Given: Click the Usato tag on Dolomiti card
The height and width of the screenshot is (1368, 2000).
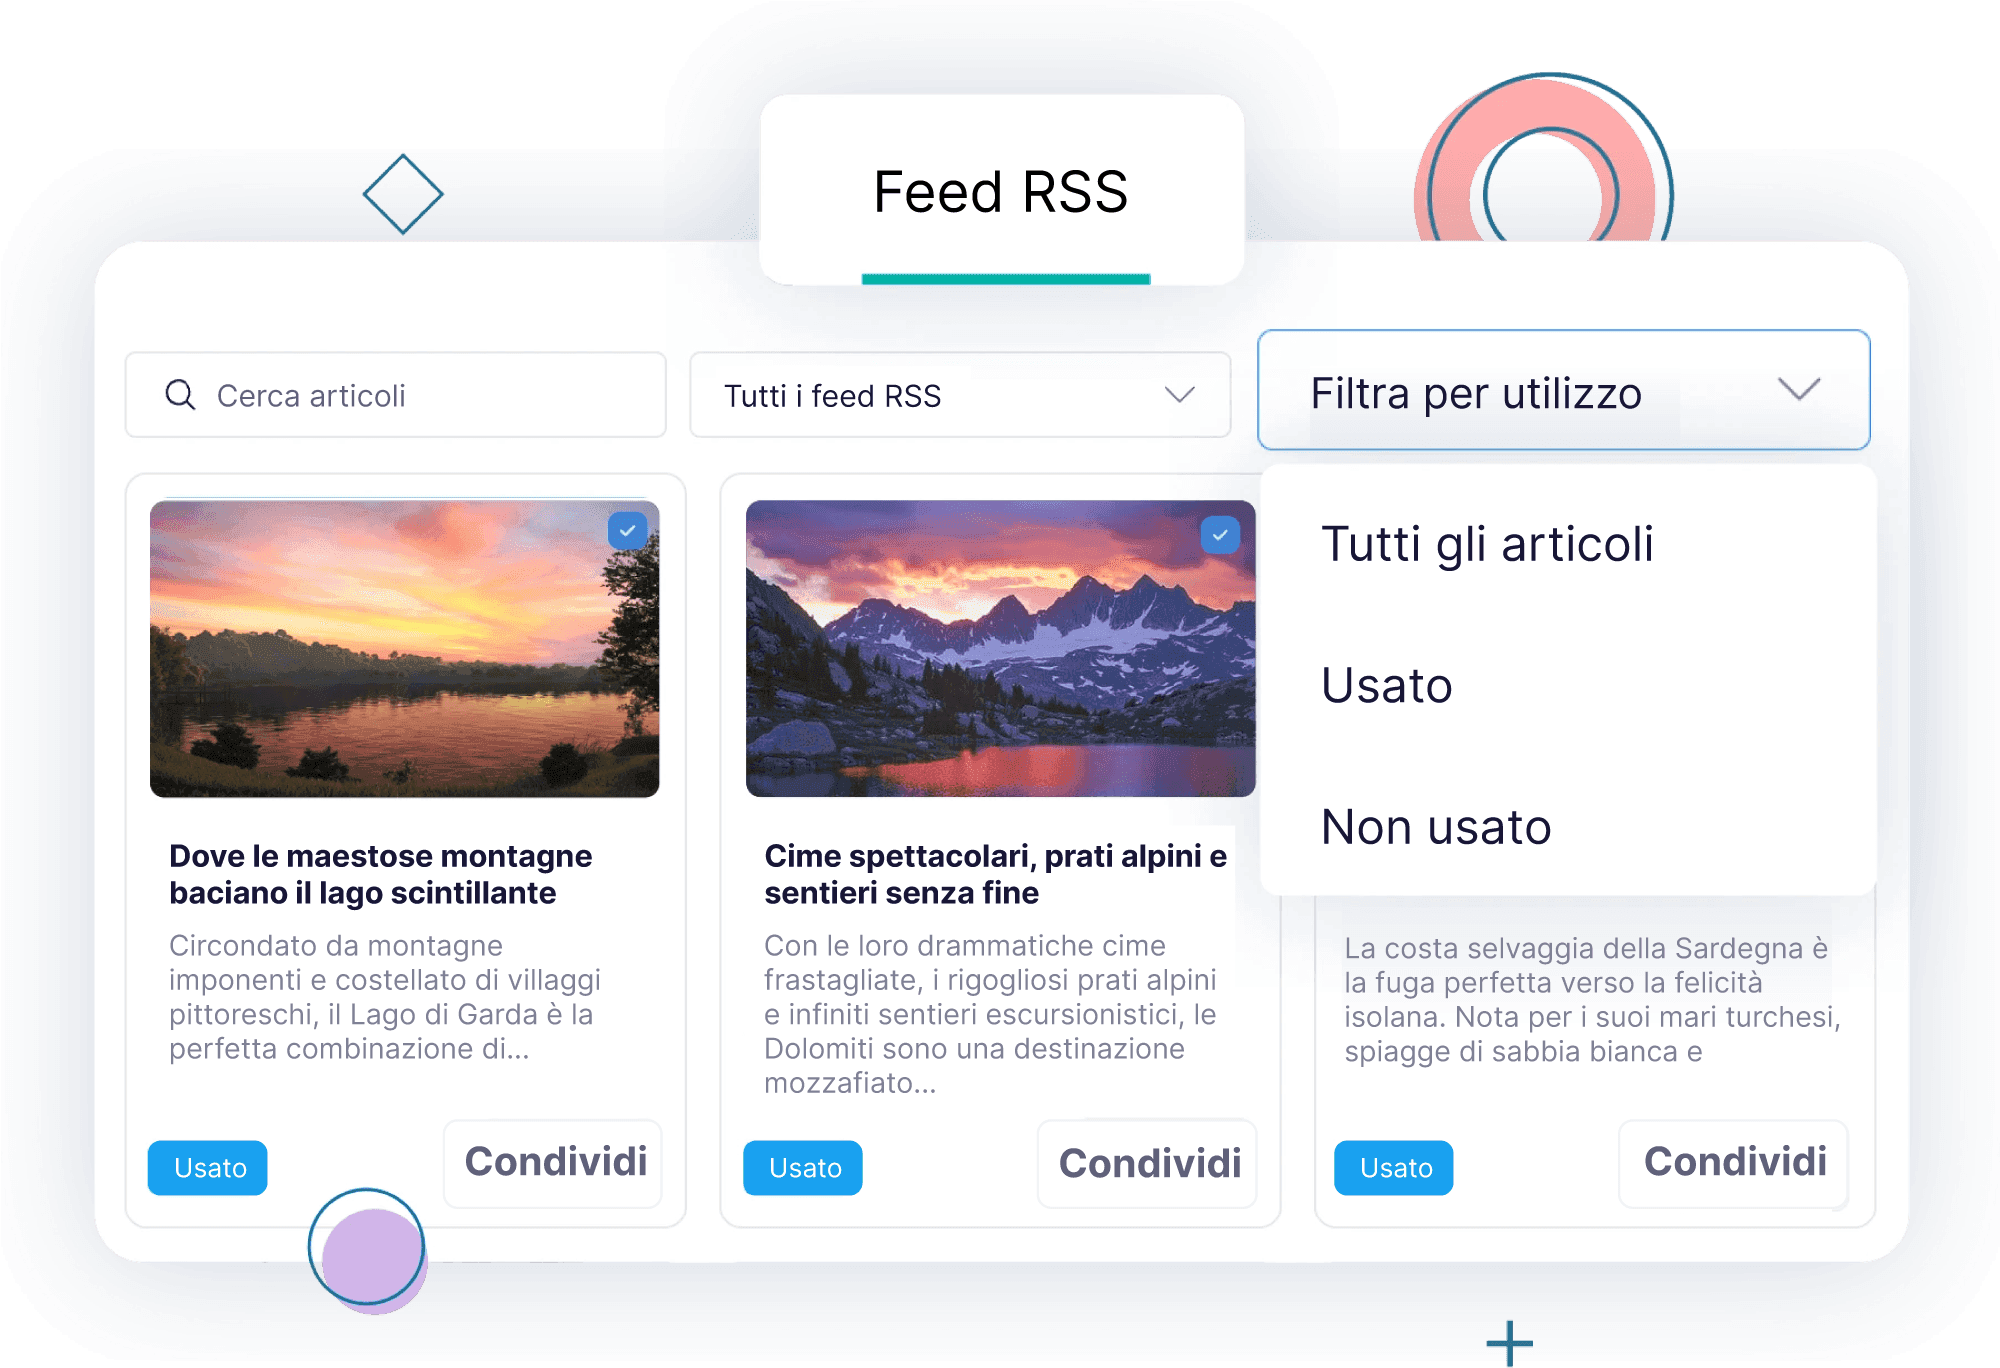Looking at the screenshot, I should [803, 1168].
